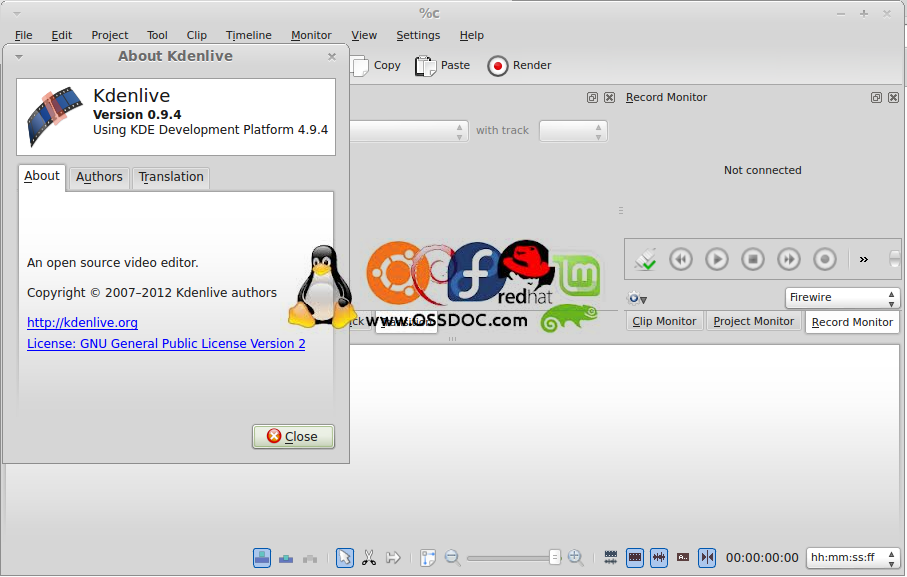Open the Clip menu
This screenshot has width=907, height=577.
[x=197, y=35]
